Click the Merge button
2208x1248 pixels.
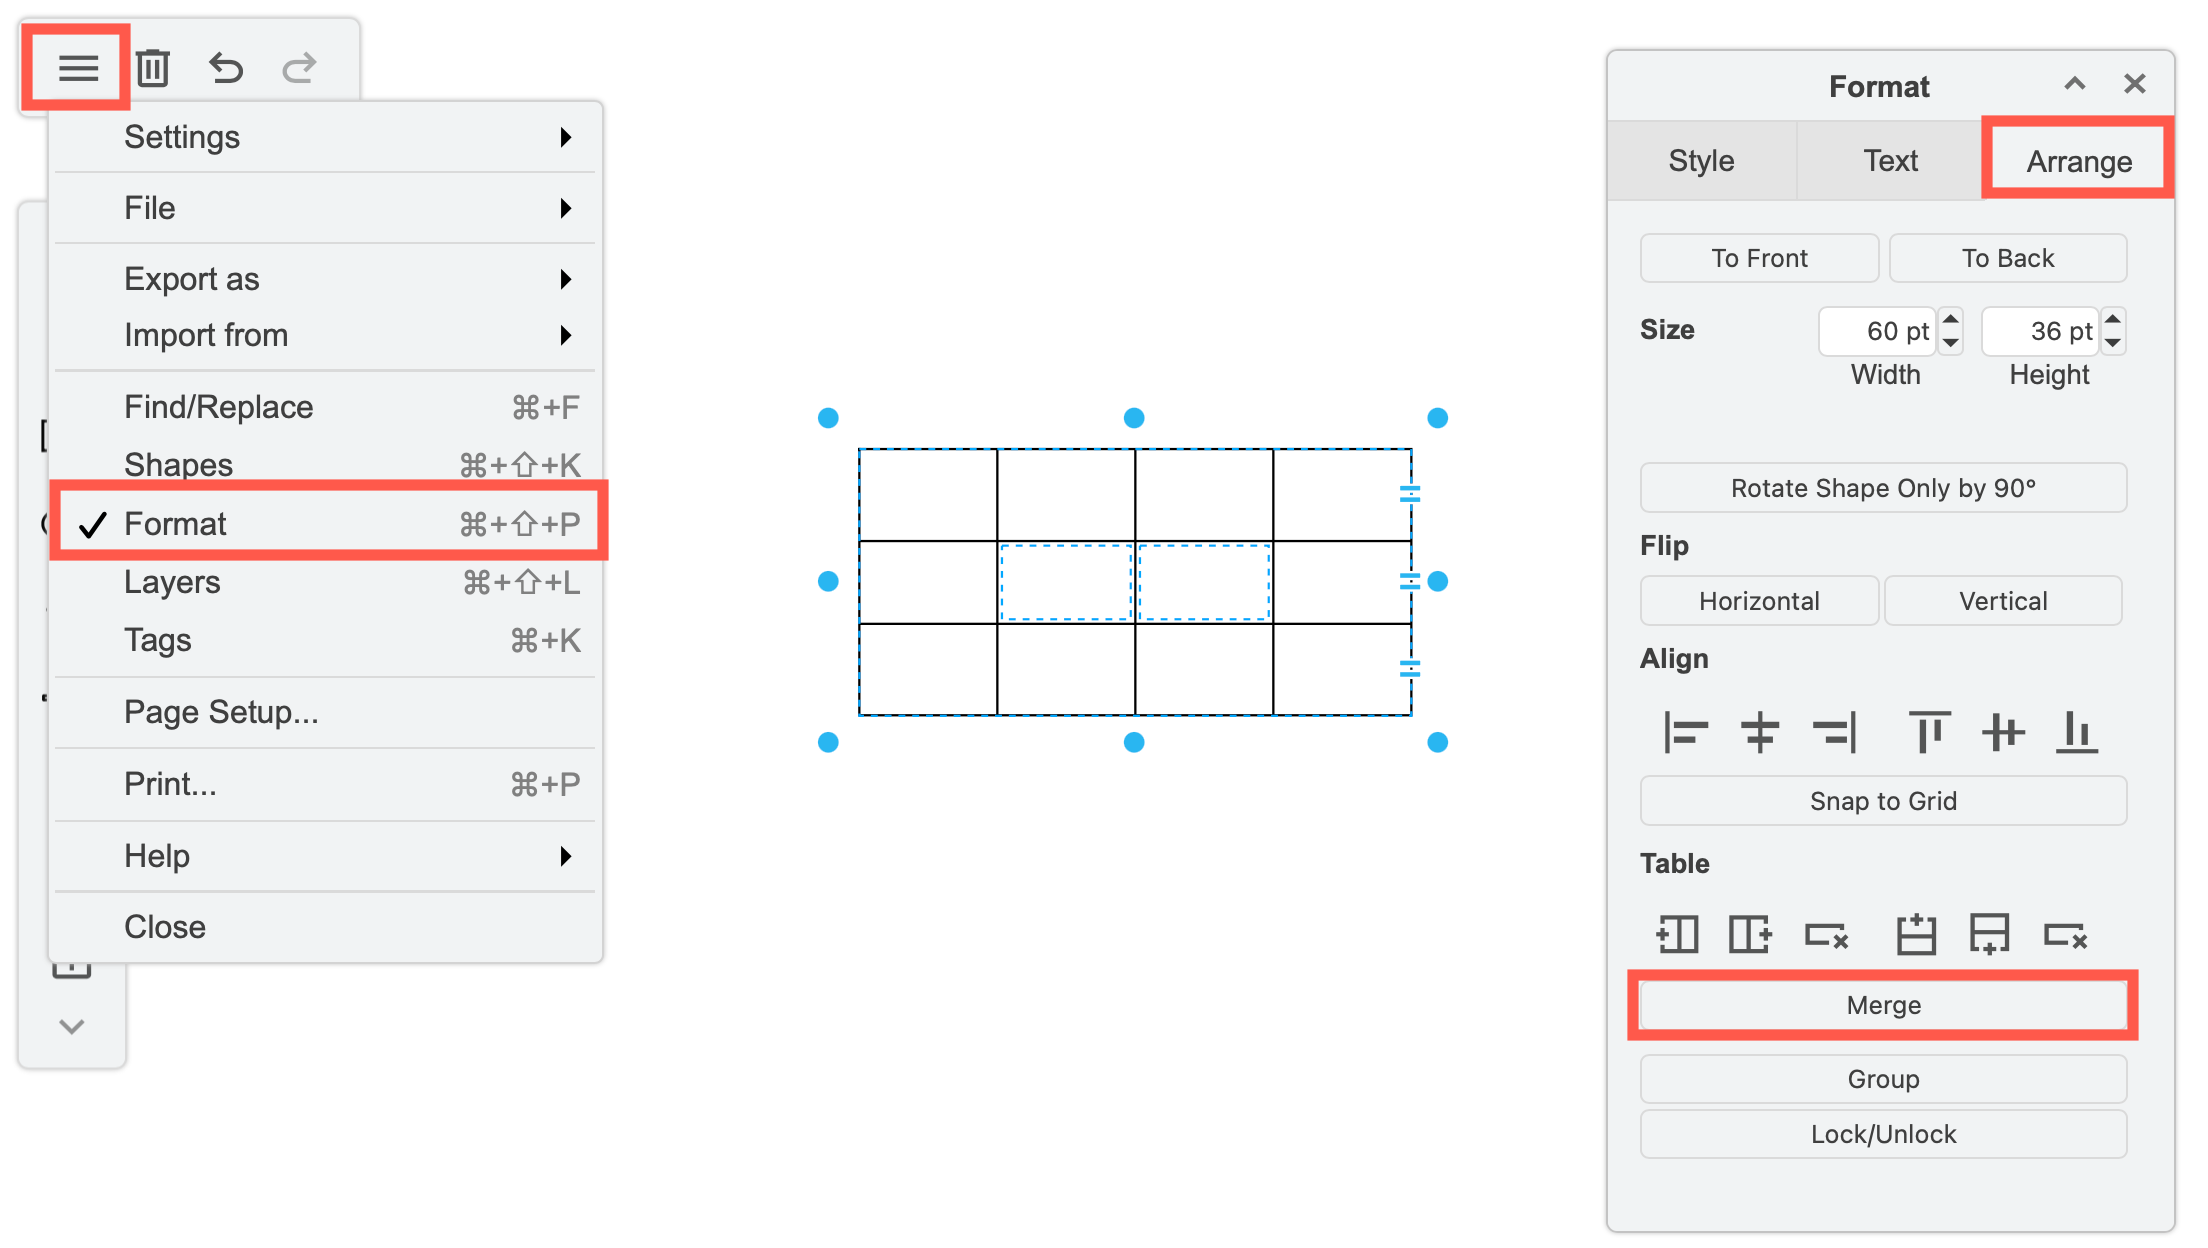[1883, 1005]
